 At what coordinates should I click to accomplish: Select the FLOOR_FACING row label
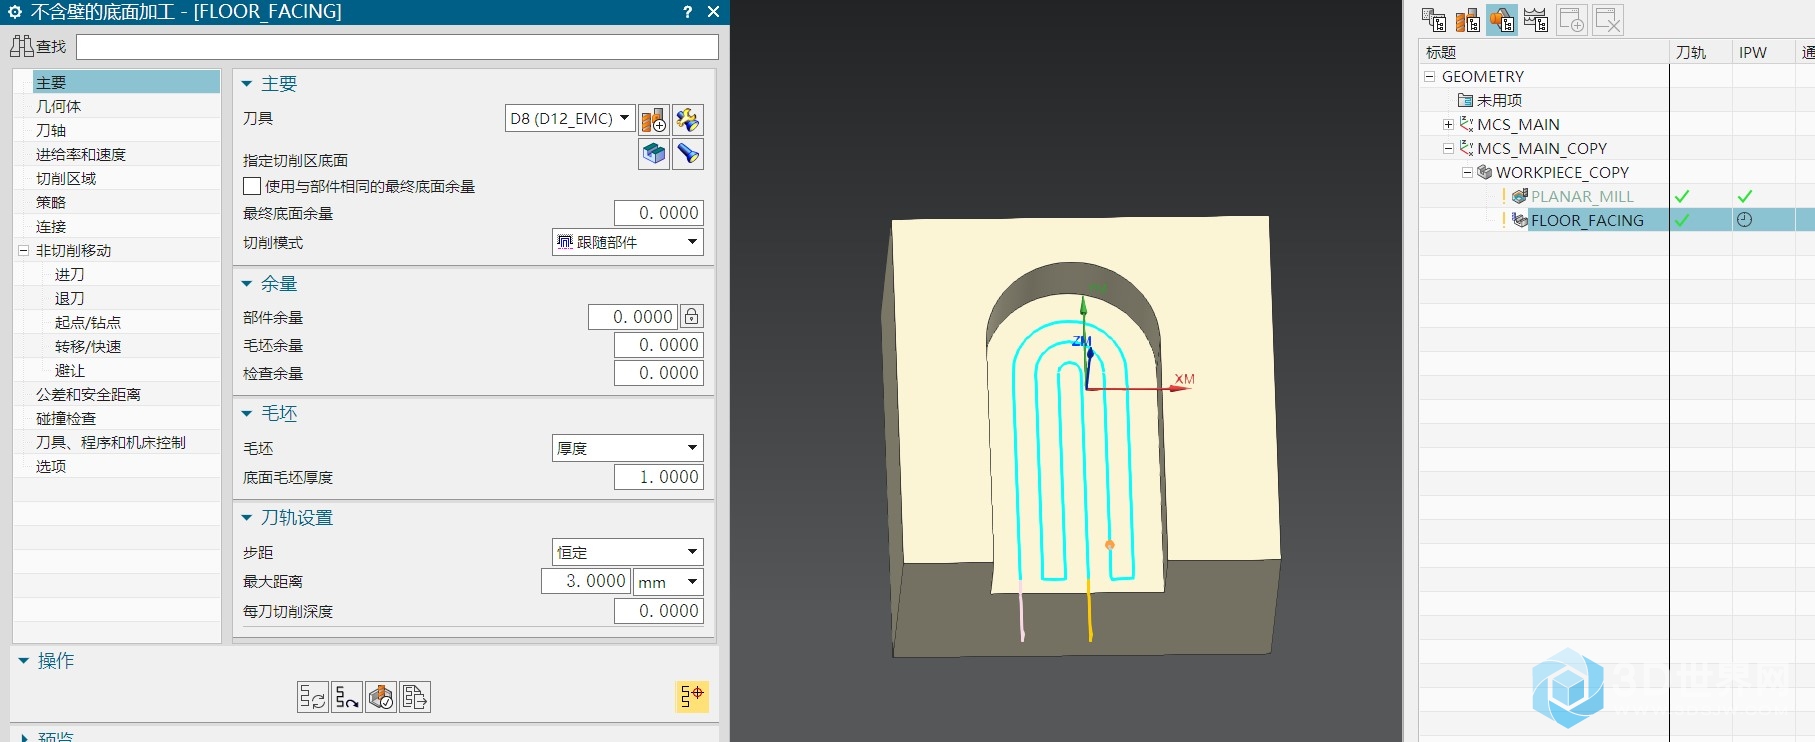tap(1587, 220)
